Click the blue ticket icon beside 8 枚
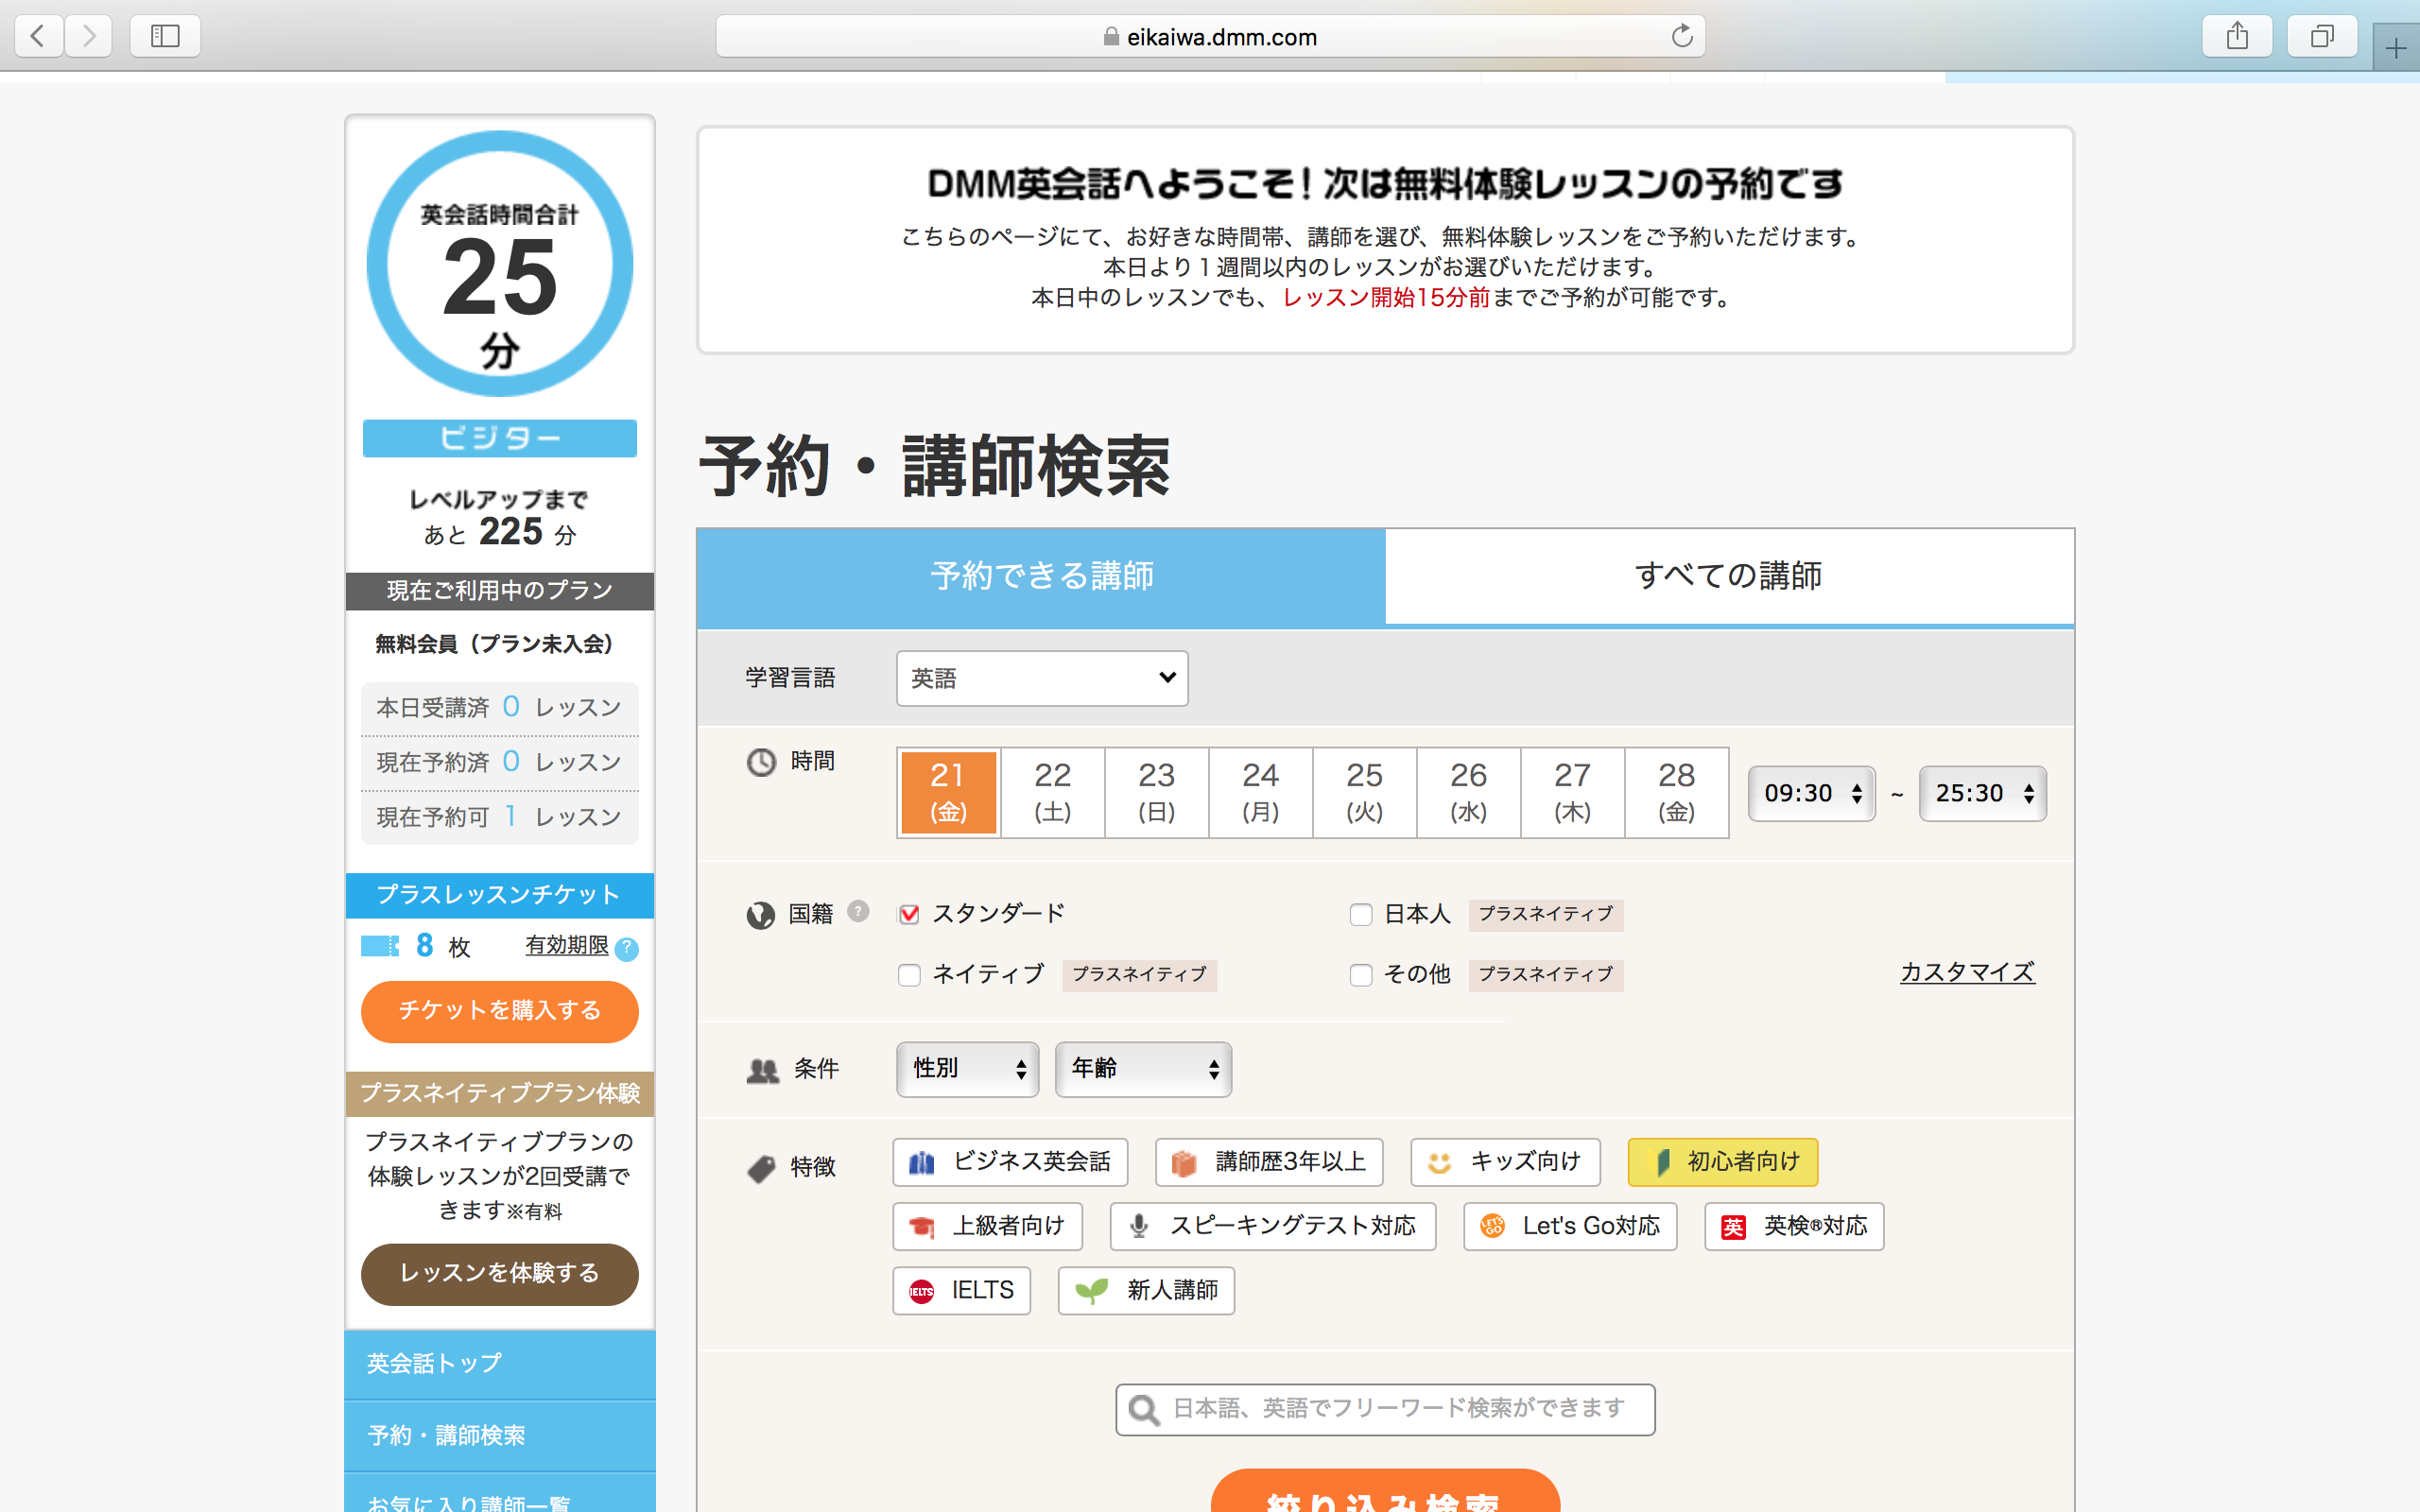Screen dimensions: 2420x1512 [380, 945]
